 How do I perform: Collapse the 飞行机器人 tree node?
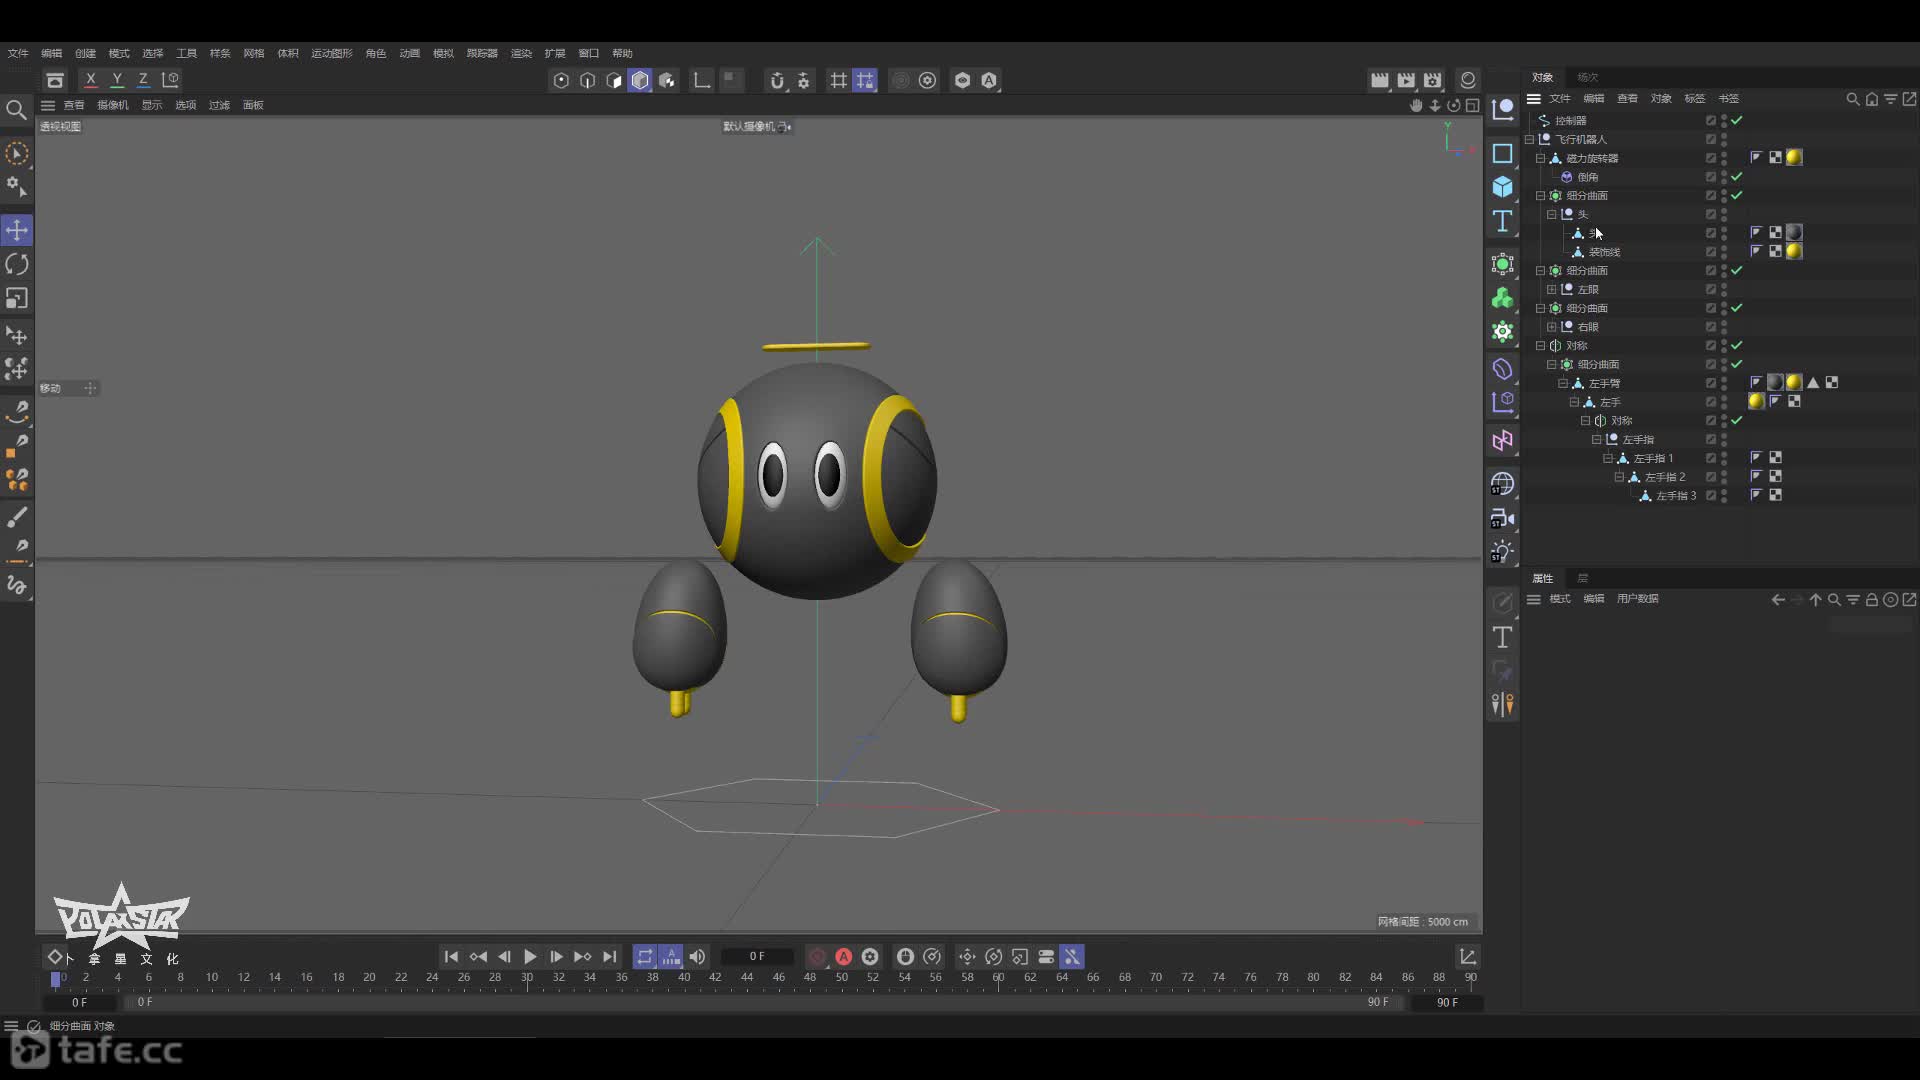(x=1529, y=139)
